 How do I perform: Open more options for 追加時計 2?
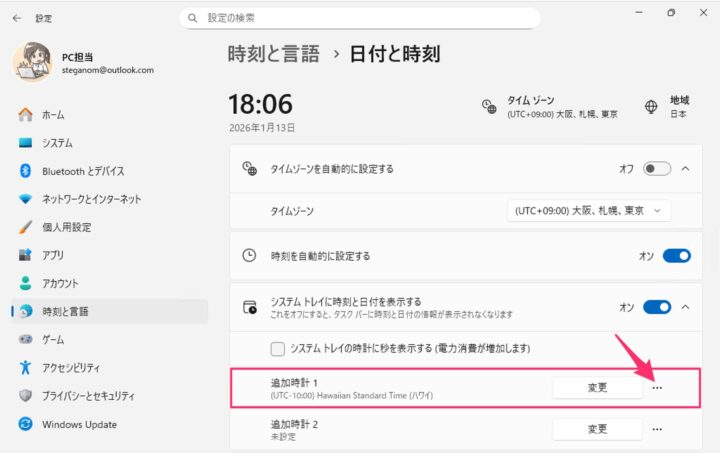pos(657,429)
